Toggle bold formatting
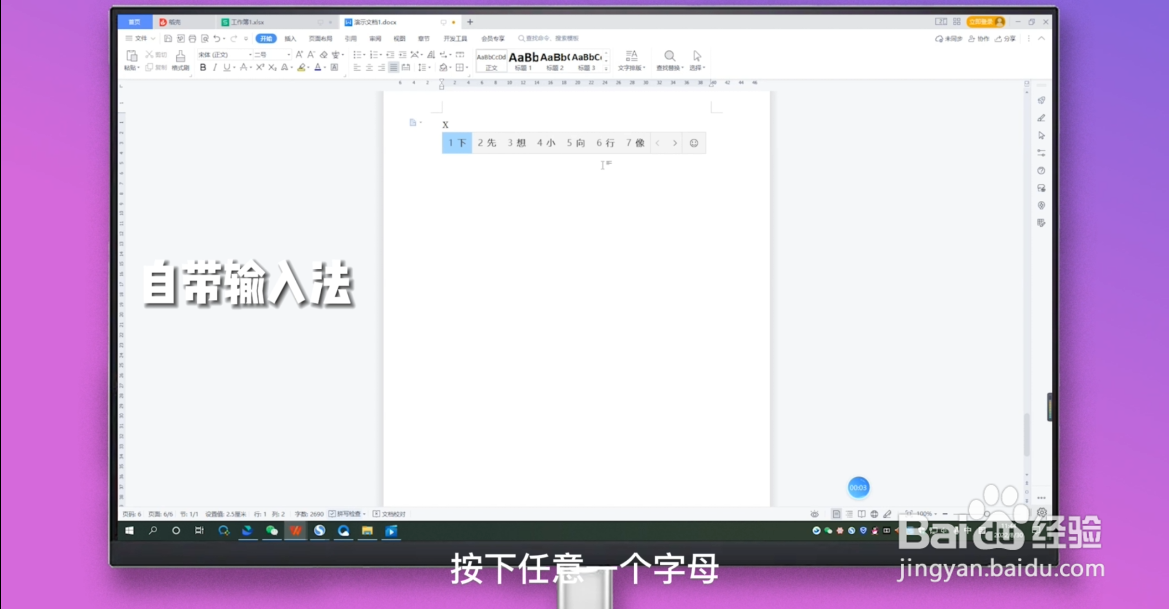 203,68
